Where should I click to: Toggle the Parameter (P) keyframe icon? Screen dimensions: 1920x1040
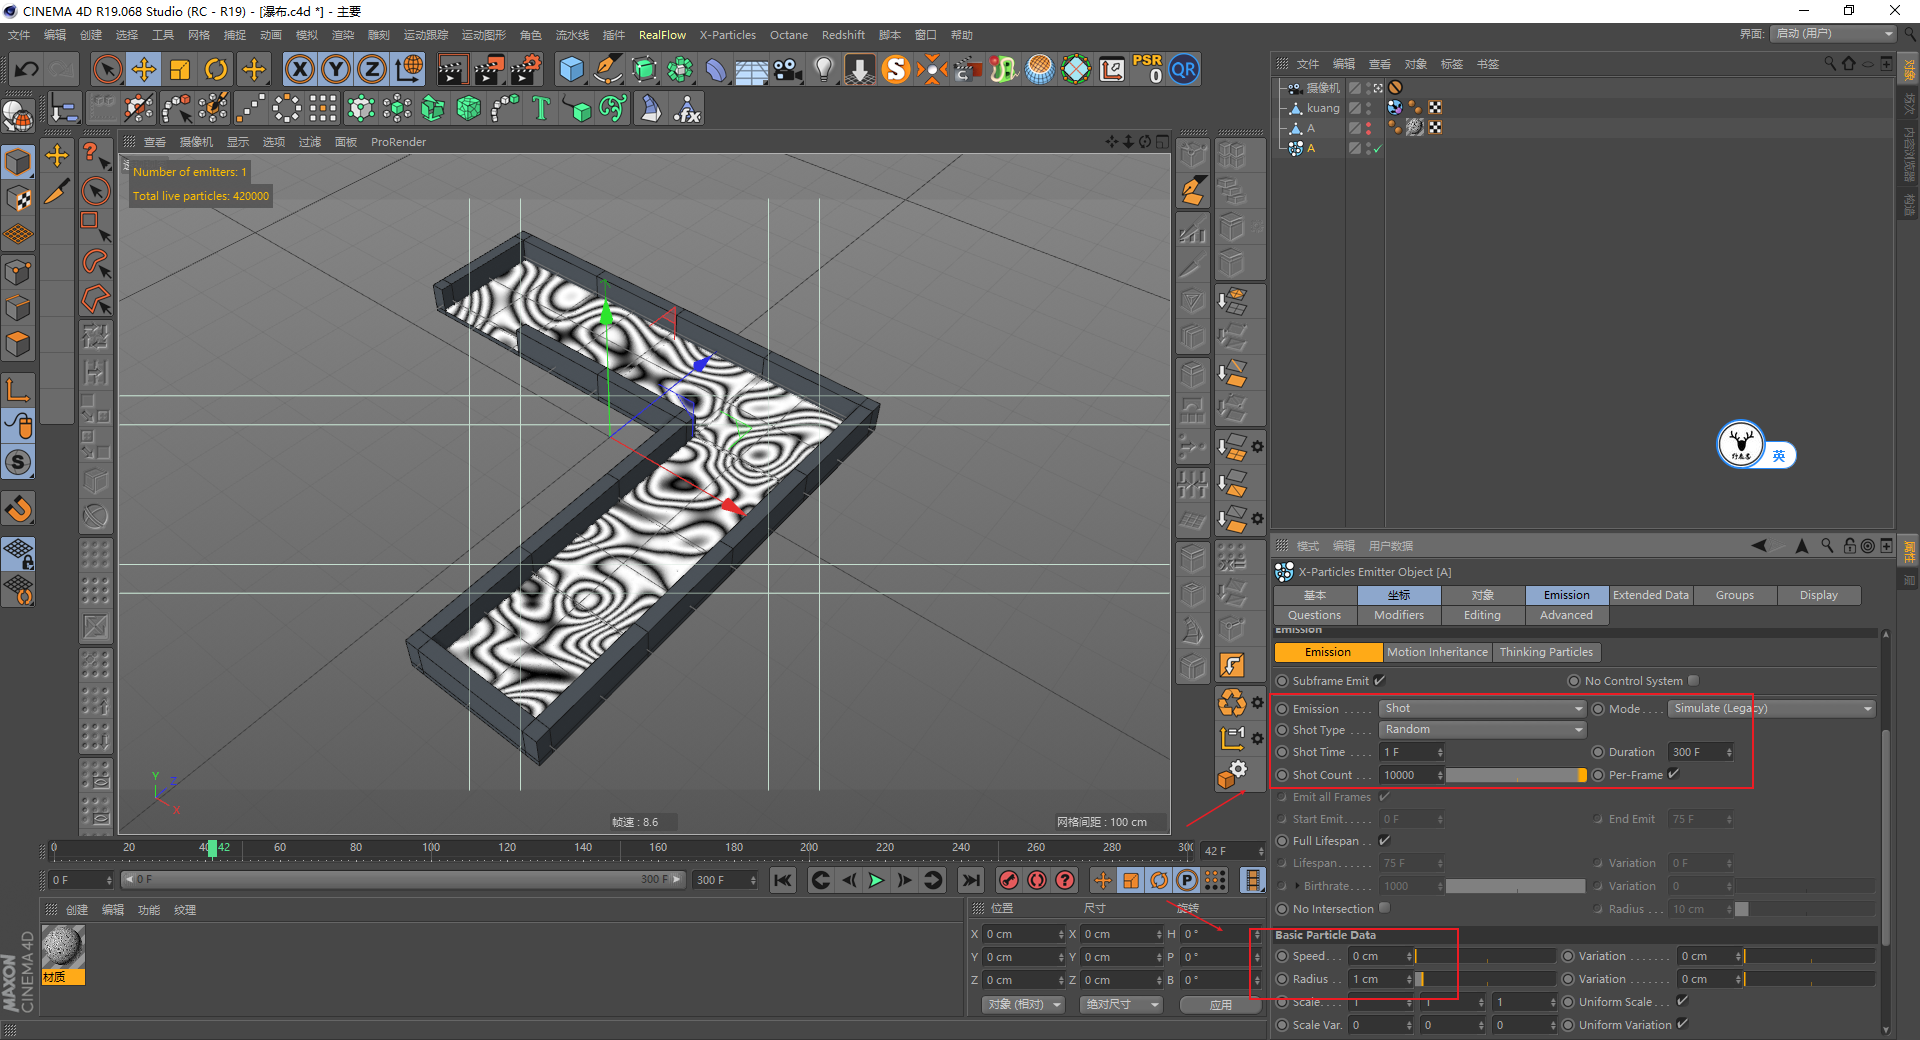click(1187, 880)
